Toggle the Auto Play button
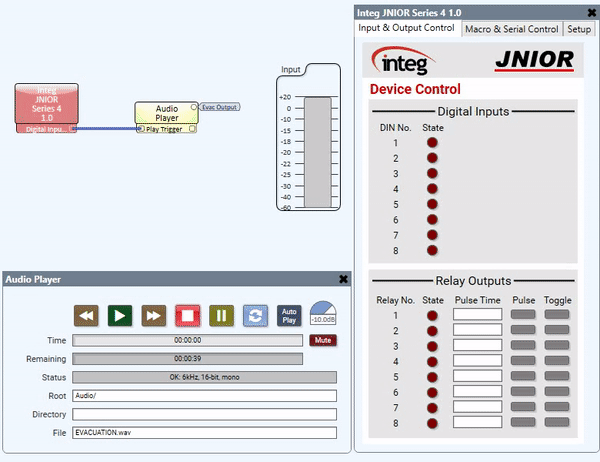This screenshot has height=462, width=600. pos(289,316)
